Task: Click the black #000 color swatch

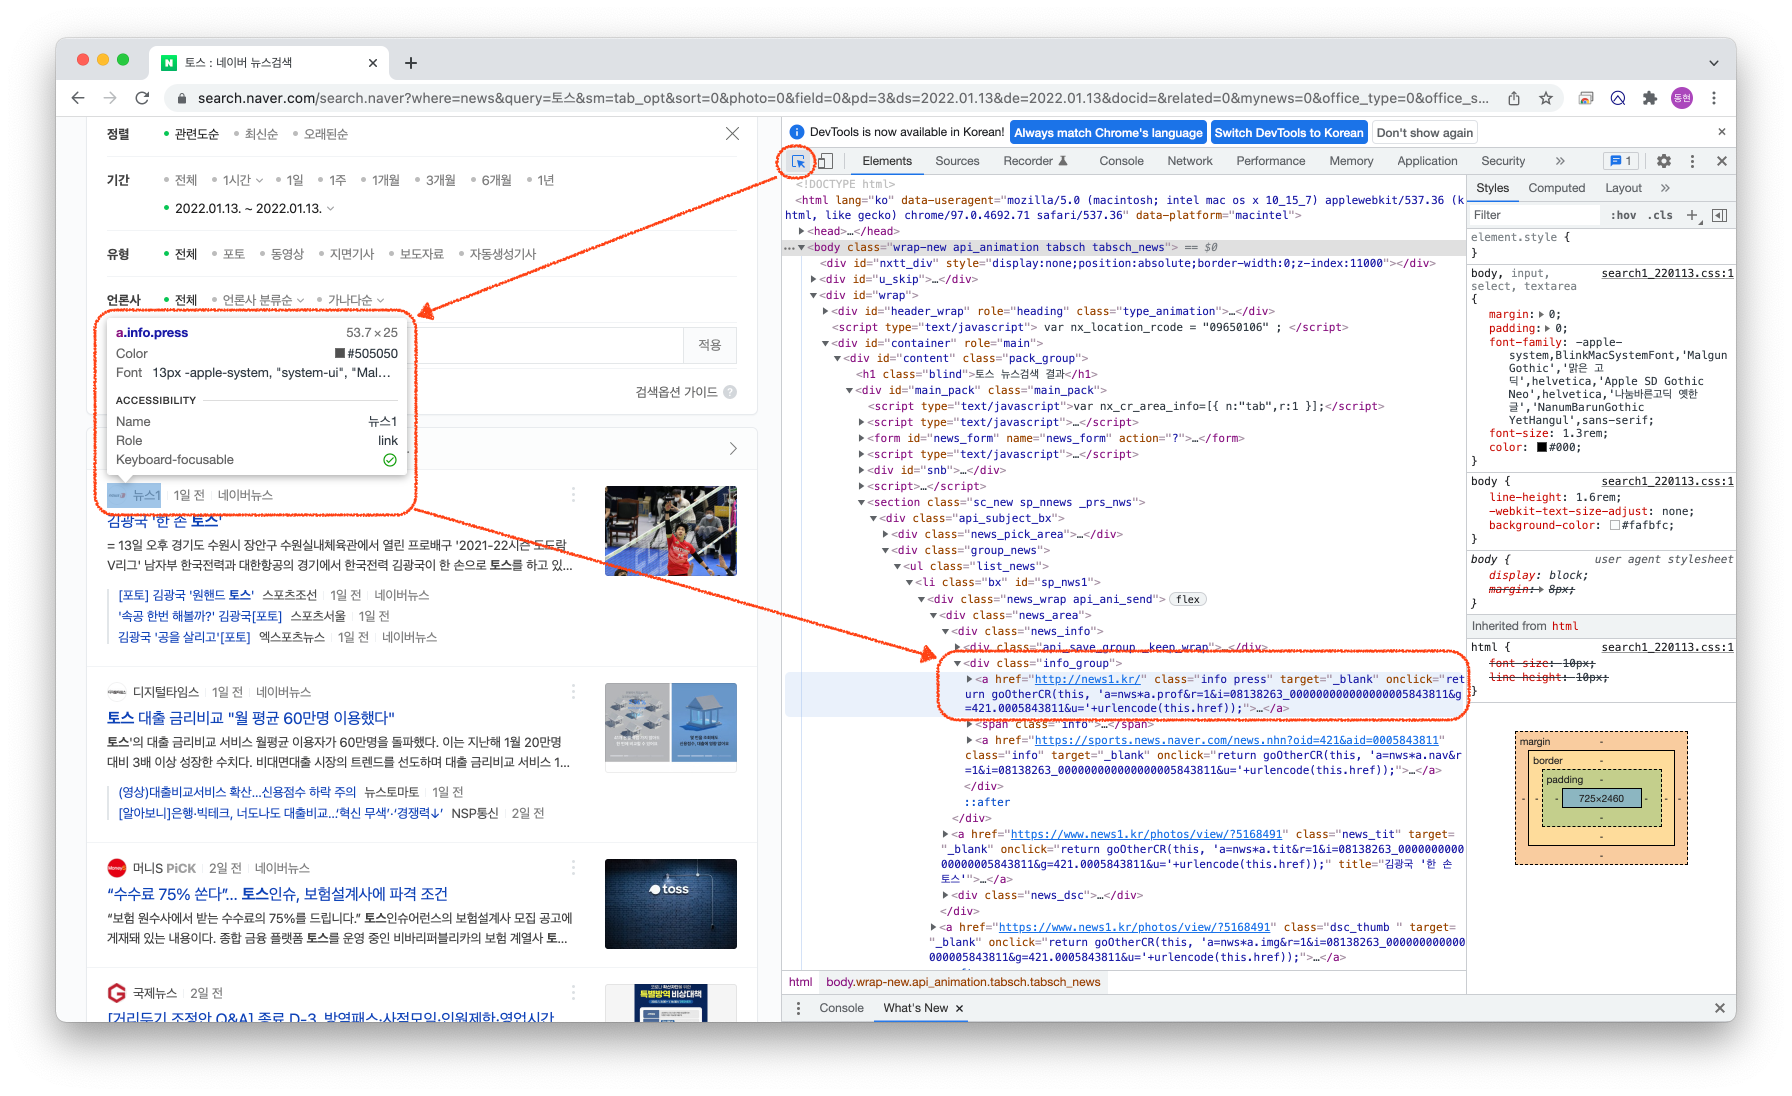Action: pyautogui.click(x=1542, y=447)
